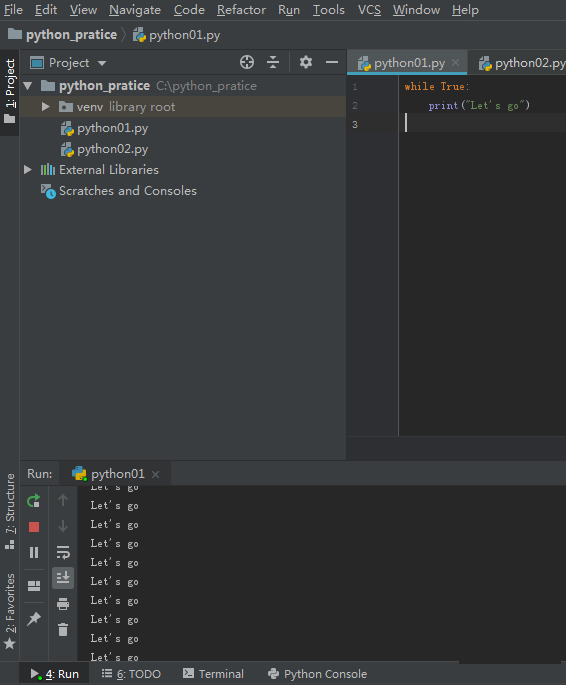Open the Code menu
The image size is (566, 685).
(189, 10)
